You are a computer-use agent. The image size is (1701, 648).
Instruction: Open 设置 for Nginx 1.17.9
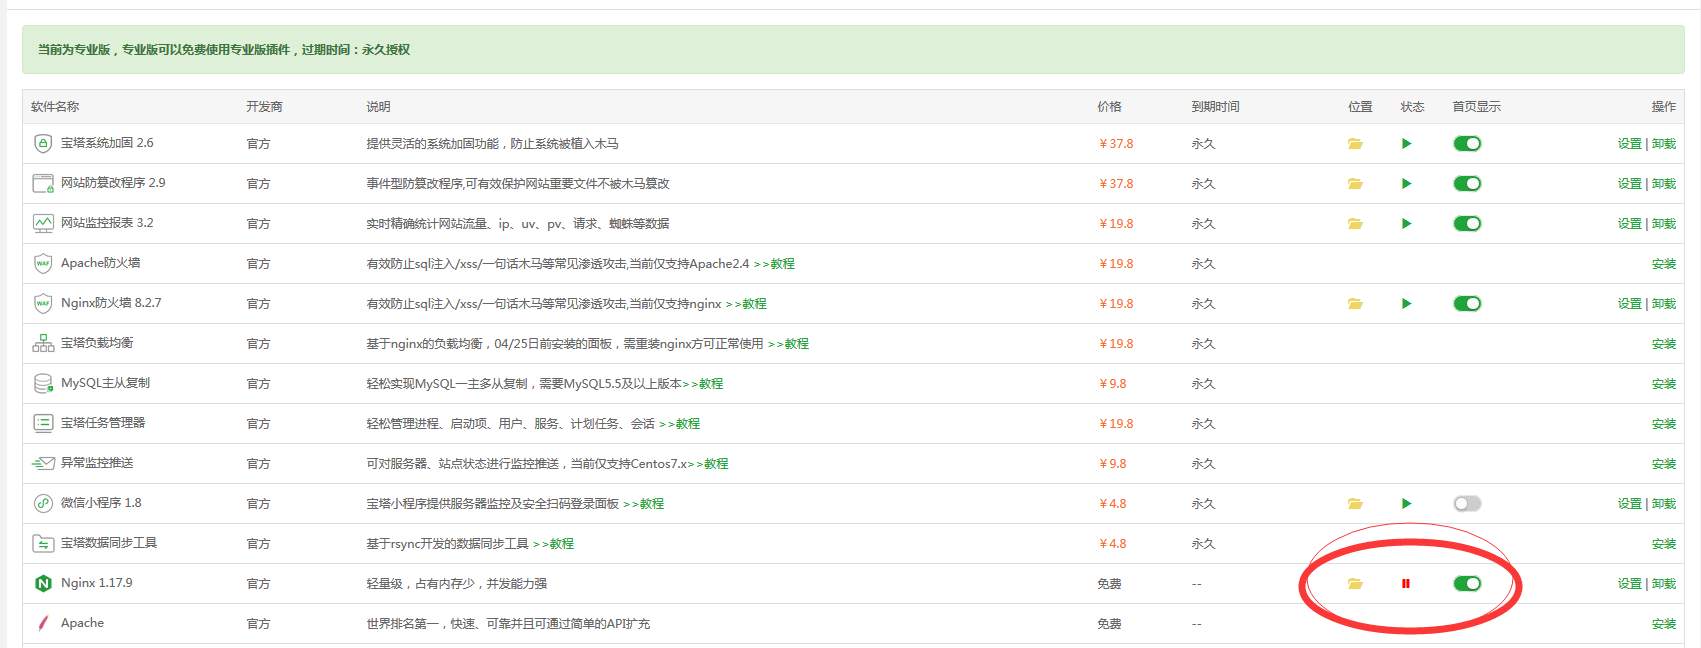pos(1630,584)
